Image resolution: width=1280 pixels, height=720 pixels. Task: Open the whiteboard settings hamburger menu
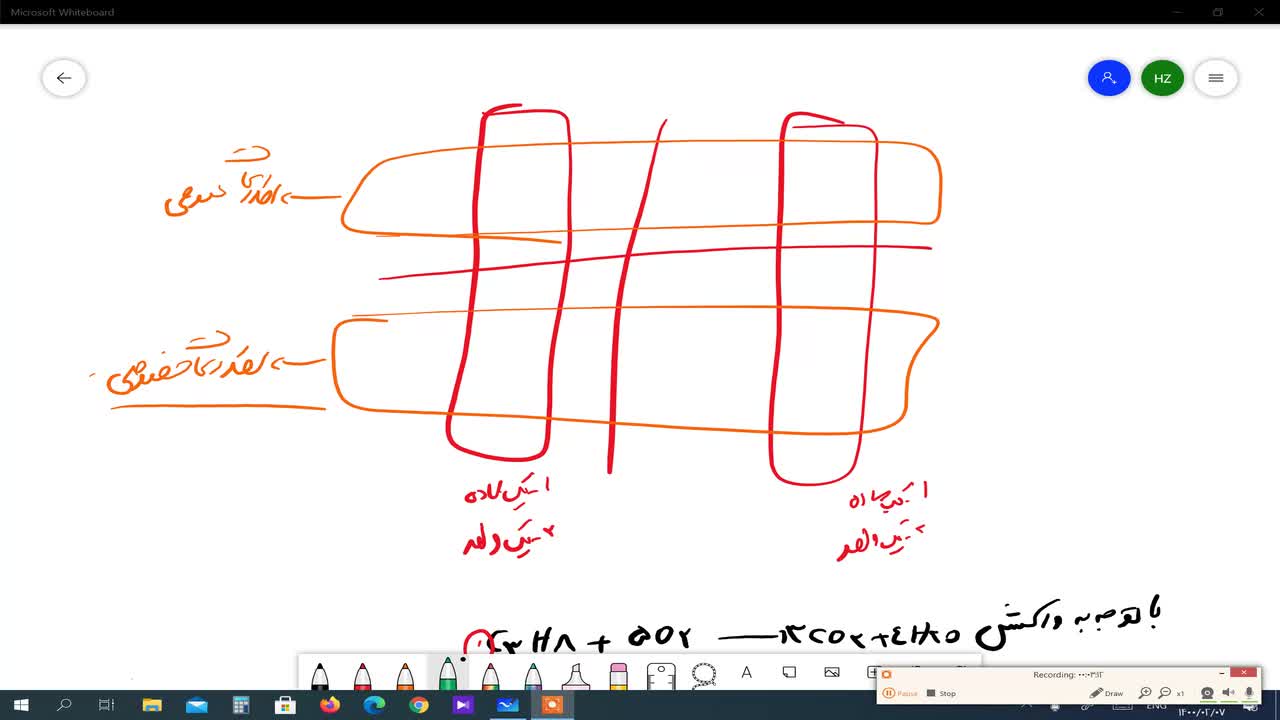(1216, 78)
